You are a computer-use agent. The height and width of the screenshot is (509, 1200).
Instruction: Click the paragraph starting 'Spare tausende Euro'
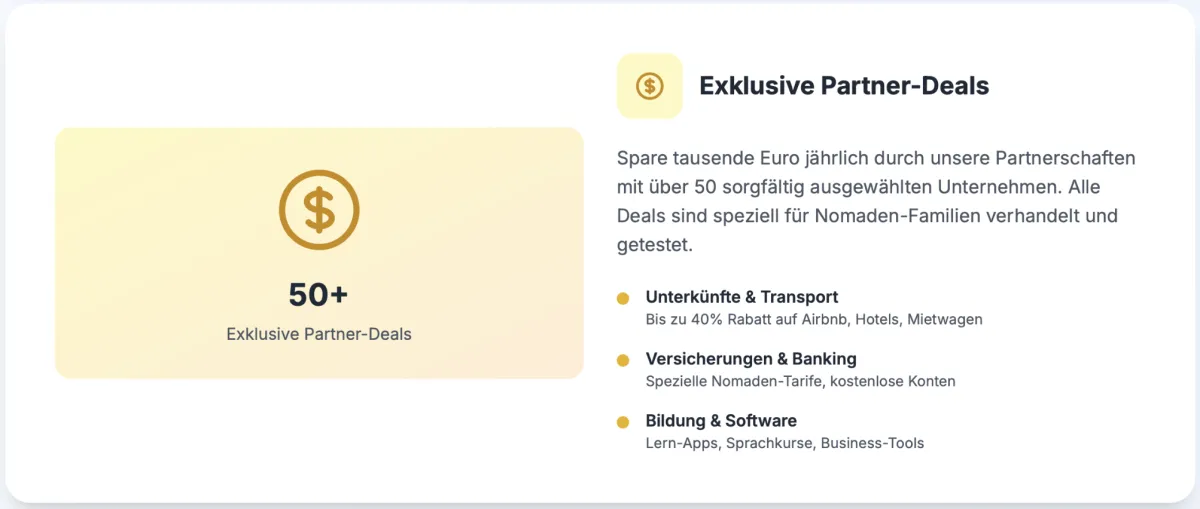870,201
